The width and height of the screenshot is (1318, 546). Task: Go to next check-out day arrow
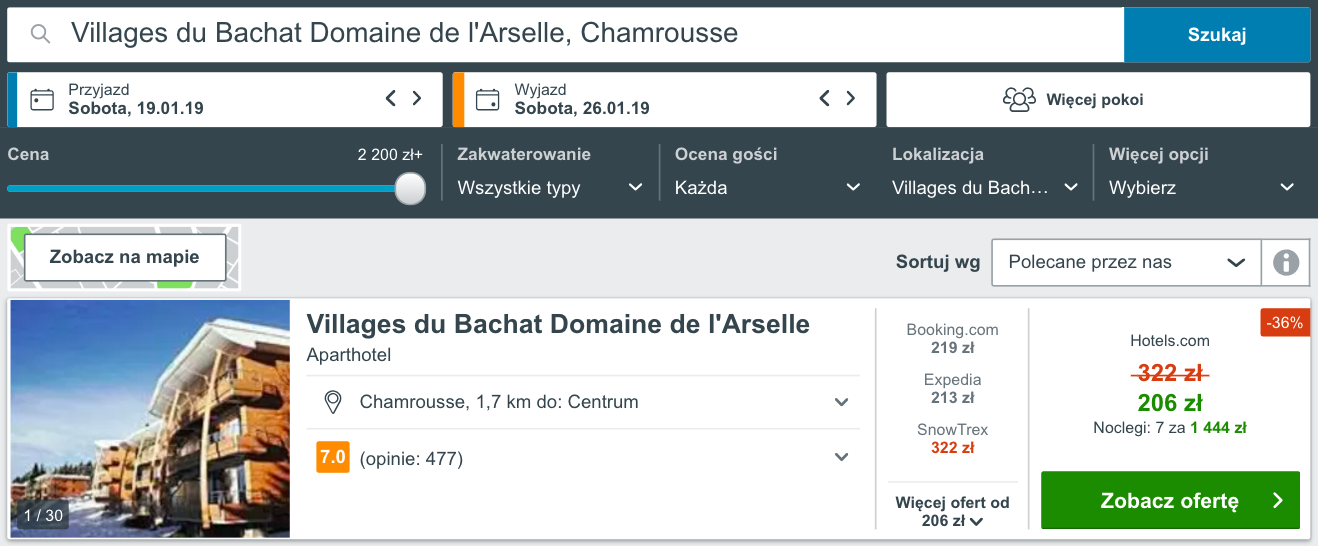click(851, 98)
